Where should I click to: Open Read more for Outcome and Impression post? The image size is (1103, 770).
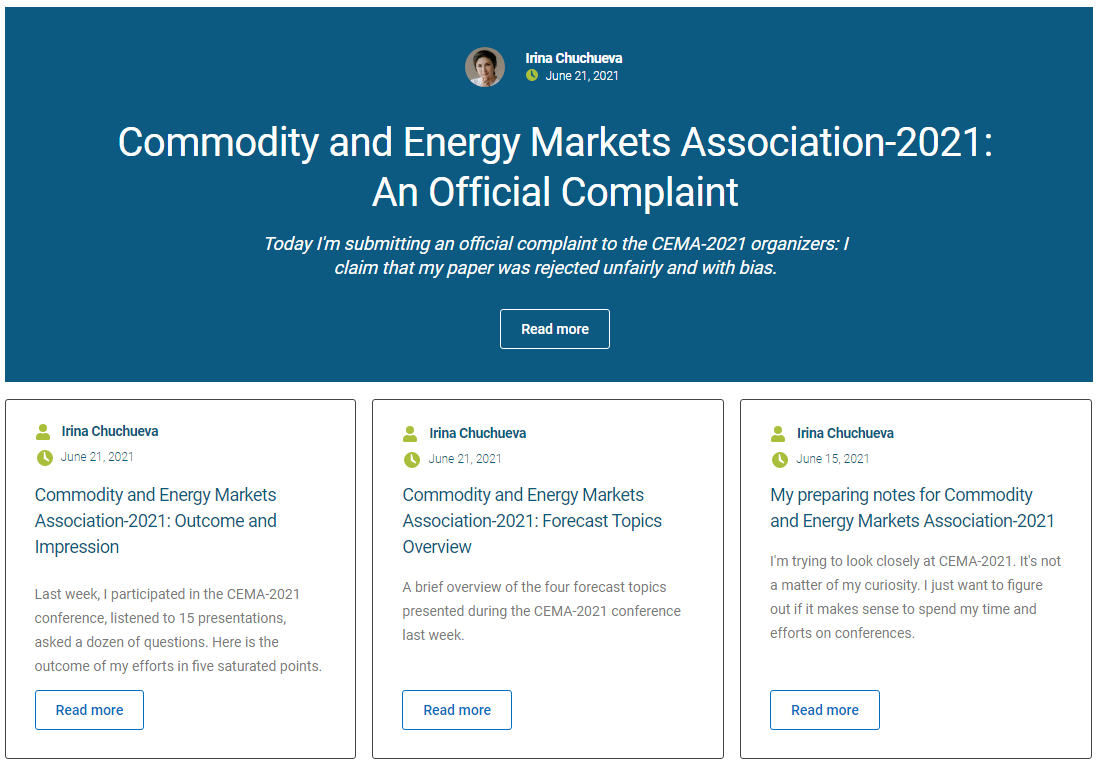(89, 710)
